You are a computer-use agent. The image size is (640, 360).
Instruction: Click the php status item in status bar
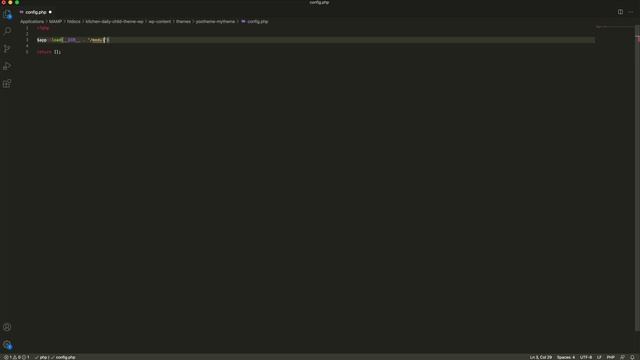tap(41, 357)
